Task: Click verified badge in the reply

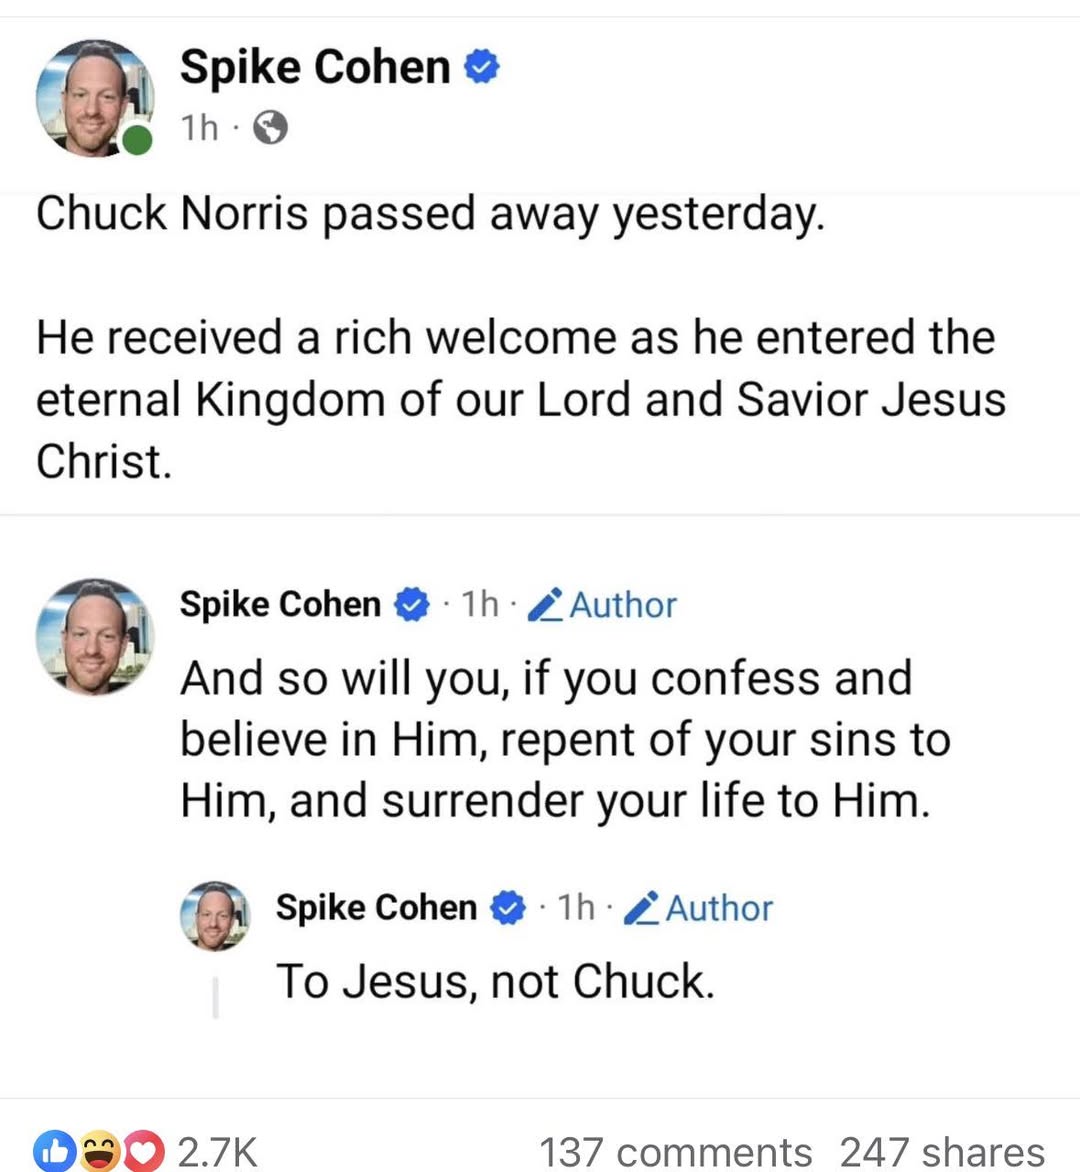Action: pos(507,908)
